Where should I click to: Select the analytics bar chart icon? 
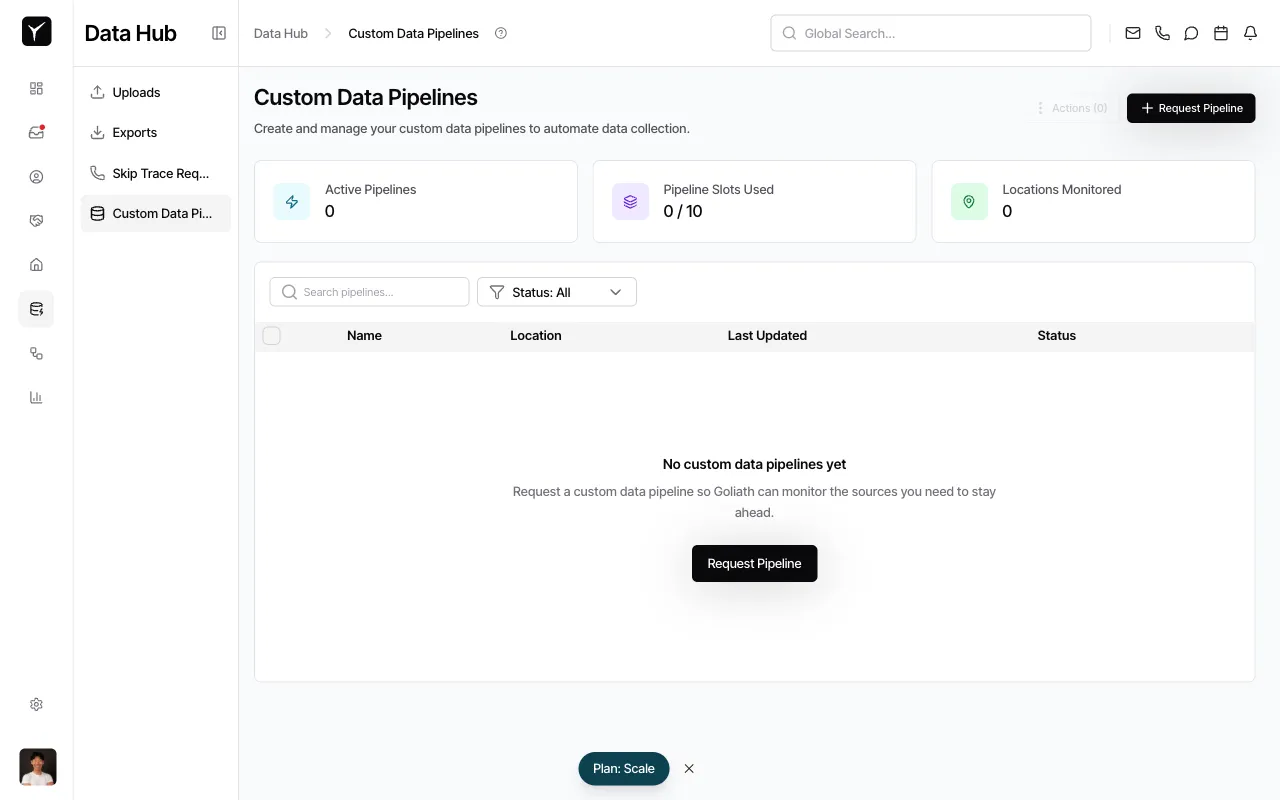pos(36,397)
